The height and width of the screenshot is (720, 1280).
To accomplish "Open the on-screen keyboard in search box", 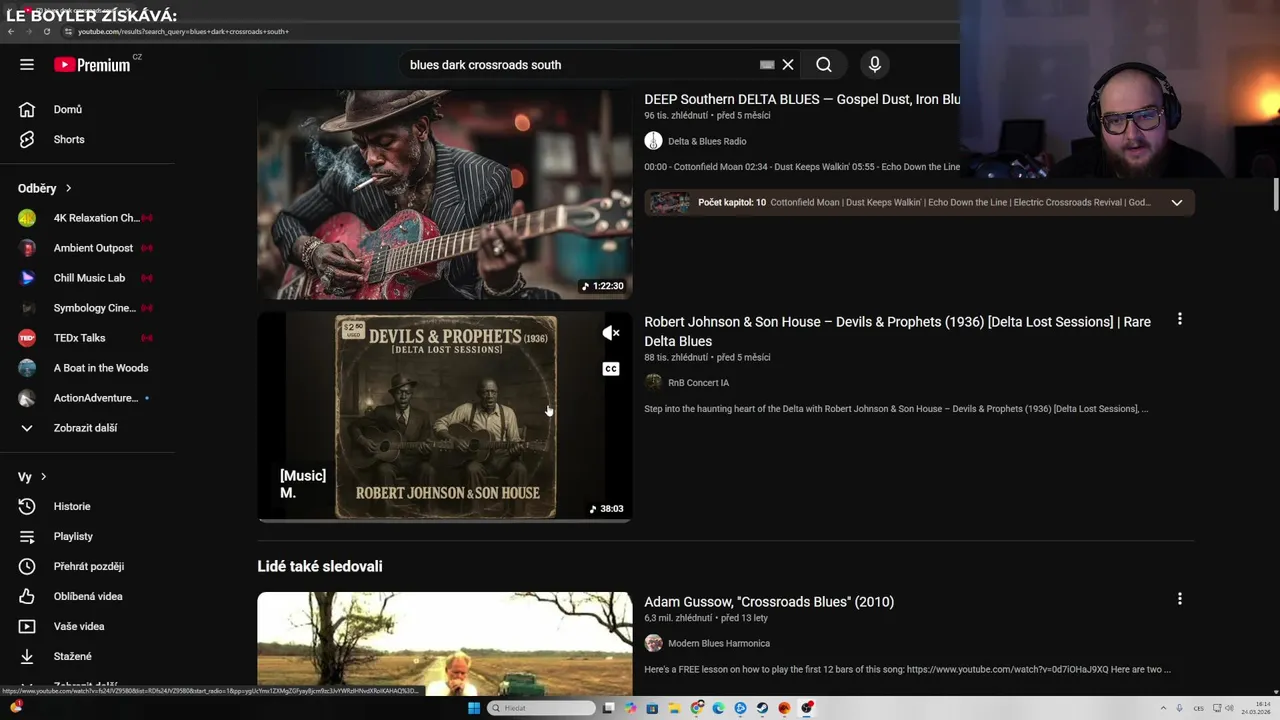I will 767,64.
